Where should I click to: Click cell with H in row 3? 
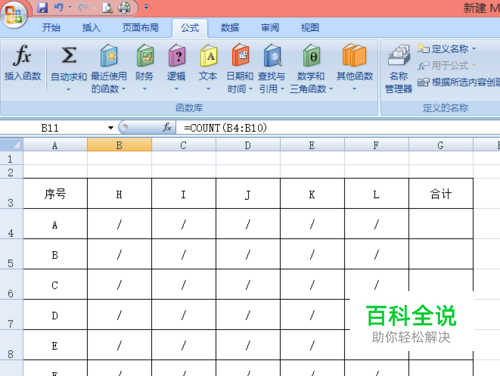(x=119, y=194)
